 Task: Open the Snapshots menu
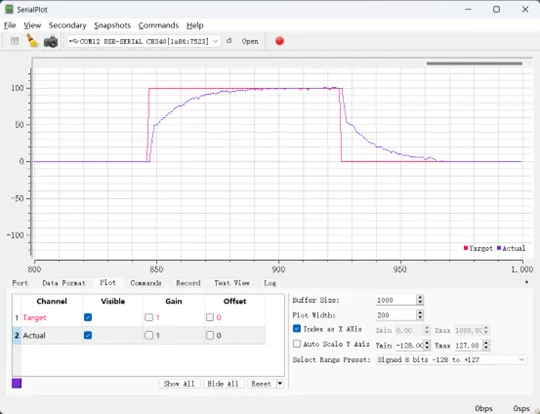(x=112, y=25)
